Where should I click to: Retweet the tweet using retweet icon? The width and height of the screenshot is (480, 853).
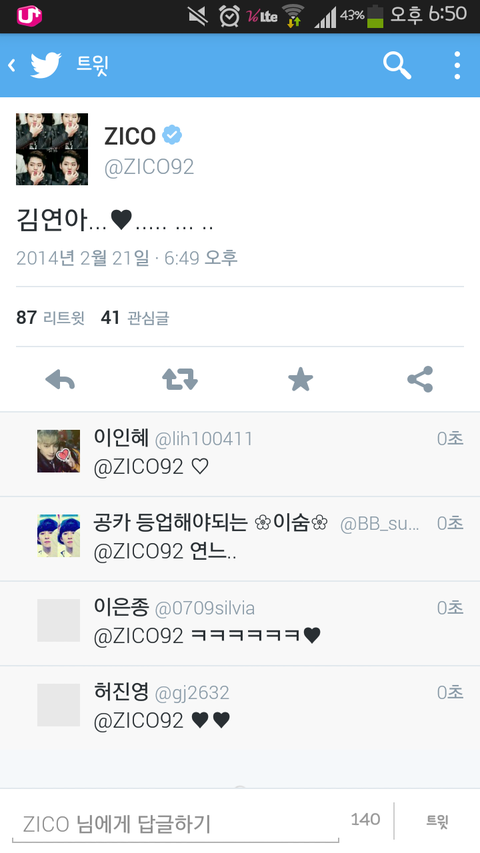click(180, 379)
